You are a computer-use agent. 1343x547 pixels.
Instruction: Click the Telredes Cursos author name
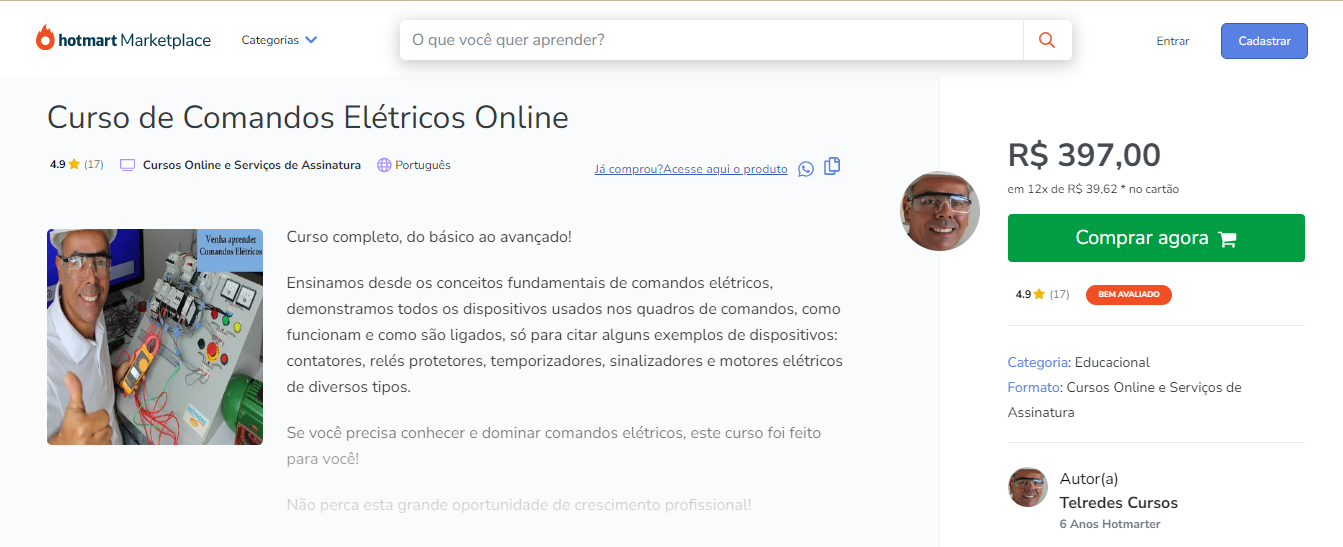pyautogui.click(x=1119, y=503)
